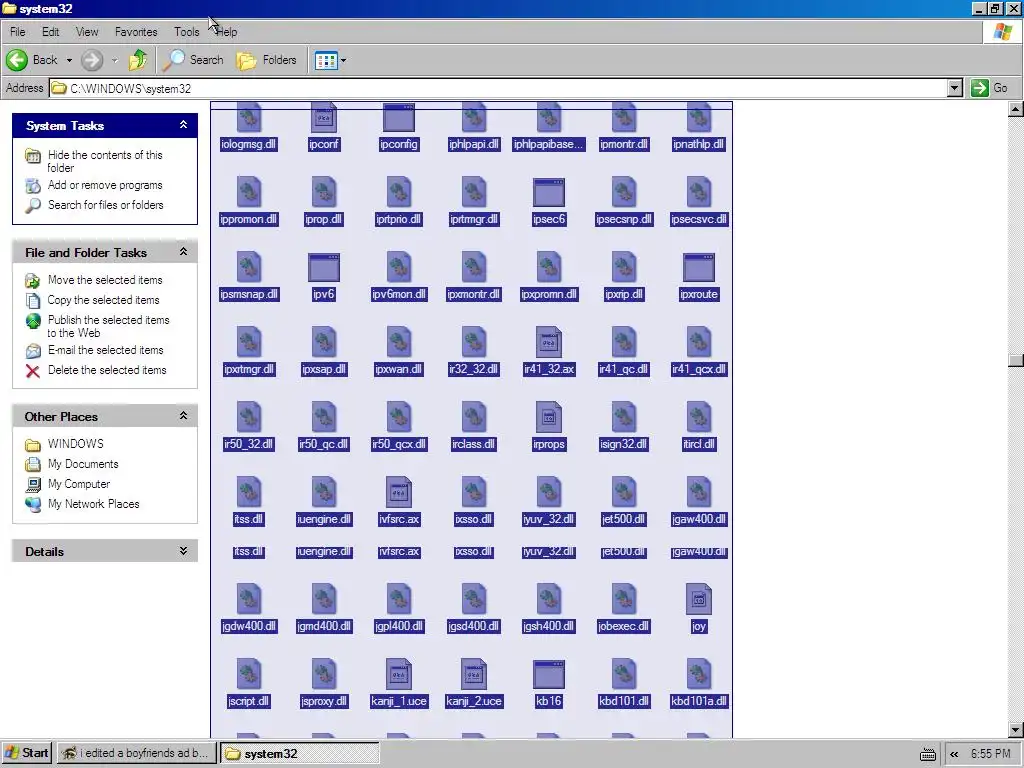
Task: Select the ir41_32.ax file icon
Action: [x=549, y=343]
